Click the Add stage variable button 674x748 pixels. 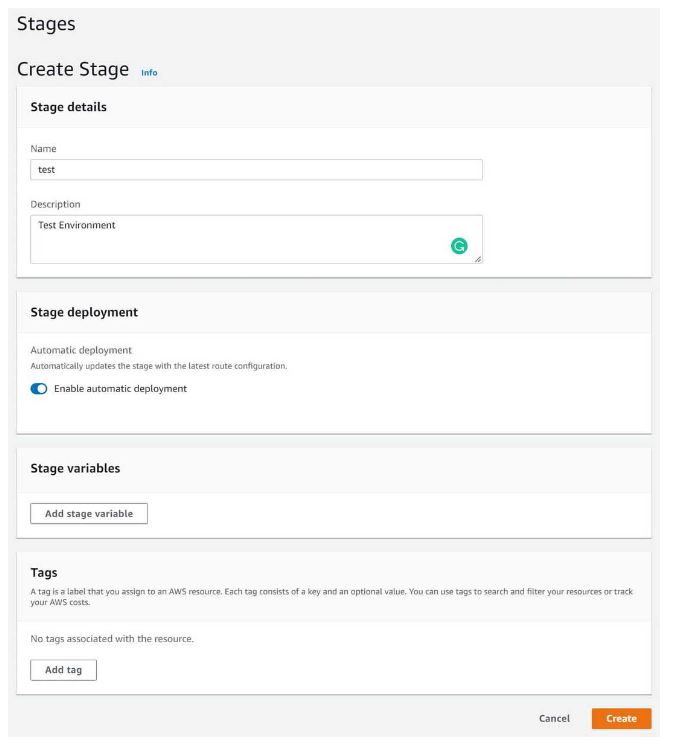(89, 513)
